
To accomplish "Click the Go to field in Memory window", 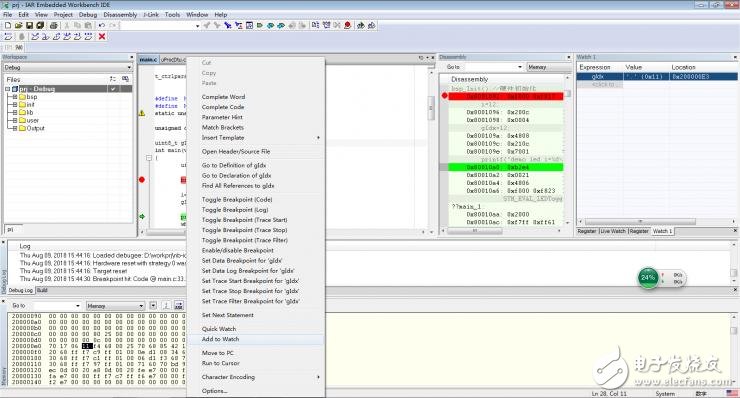I will coord(57,306).
